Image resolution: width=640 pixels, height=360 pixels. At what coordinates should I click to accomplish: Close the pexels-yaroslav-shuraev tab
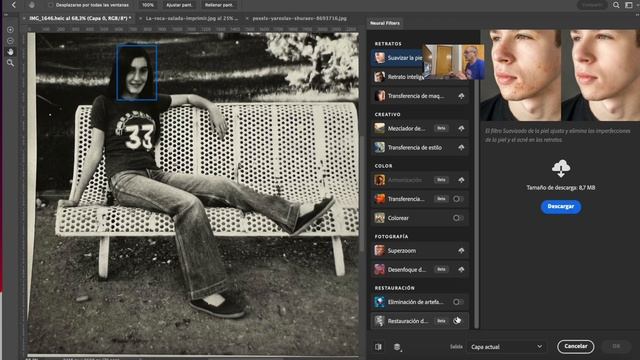(247, 18)
